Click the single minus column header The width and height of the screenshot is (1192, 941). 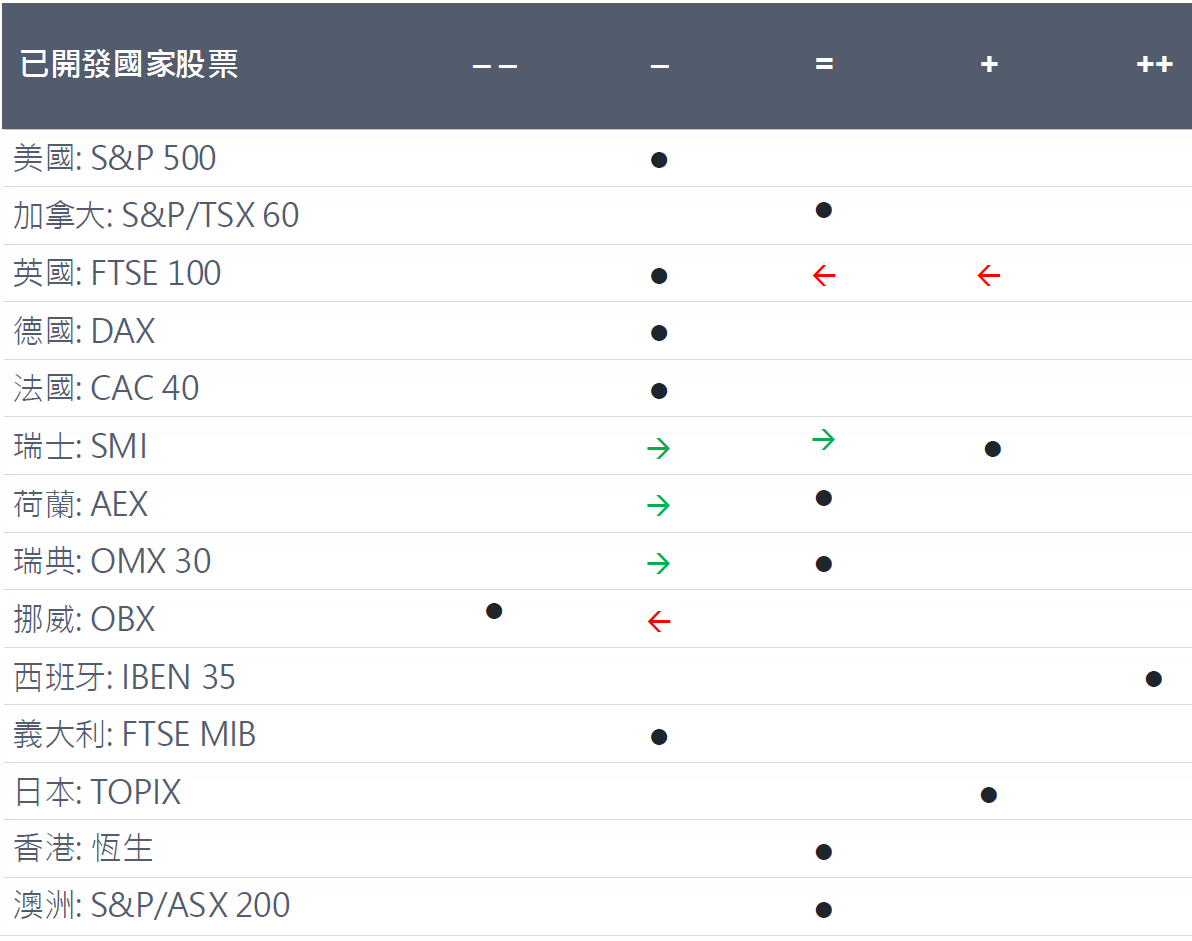click(x=660, y=66)
